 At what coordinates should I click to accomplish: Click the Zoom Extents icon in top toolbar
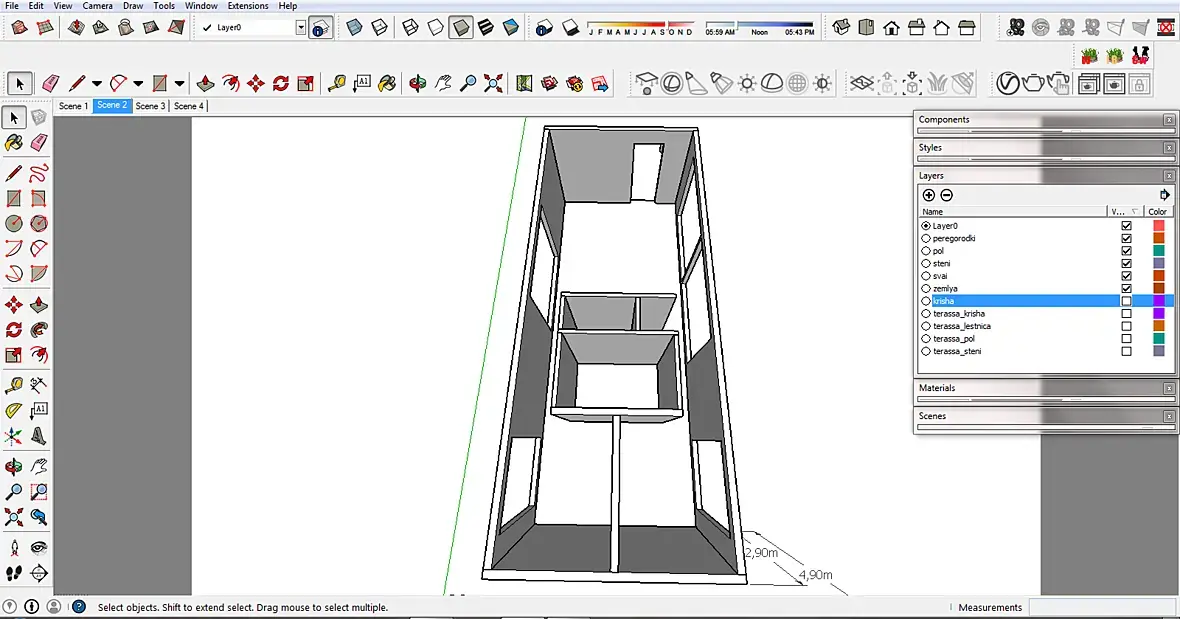click(493, 83)
